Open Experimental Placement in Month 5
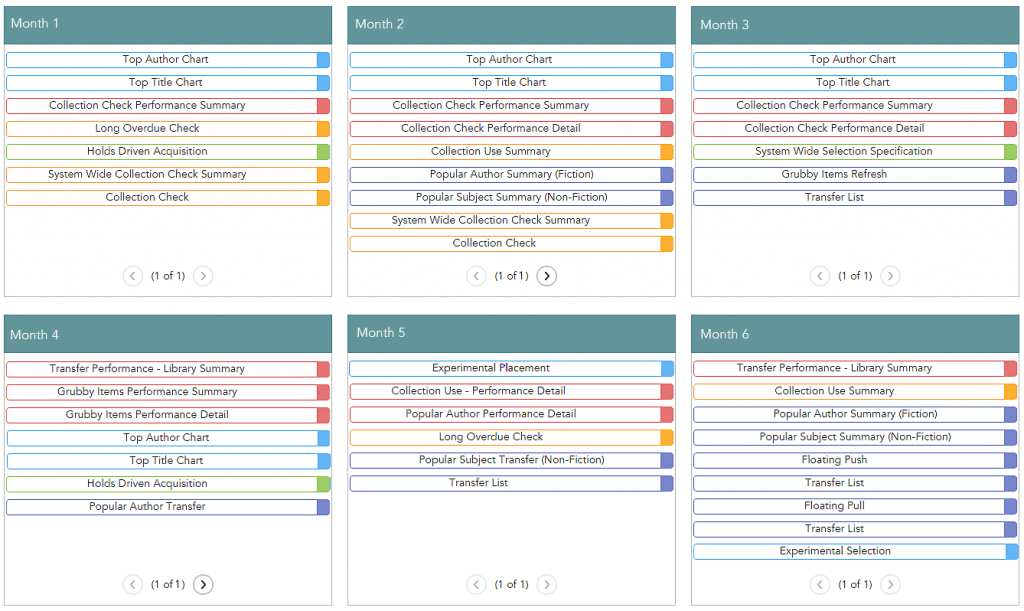Screen dimensions: 1024x611 point(505,369)
